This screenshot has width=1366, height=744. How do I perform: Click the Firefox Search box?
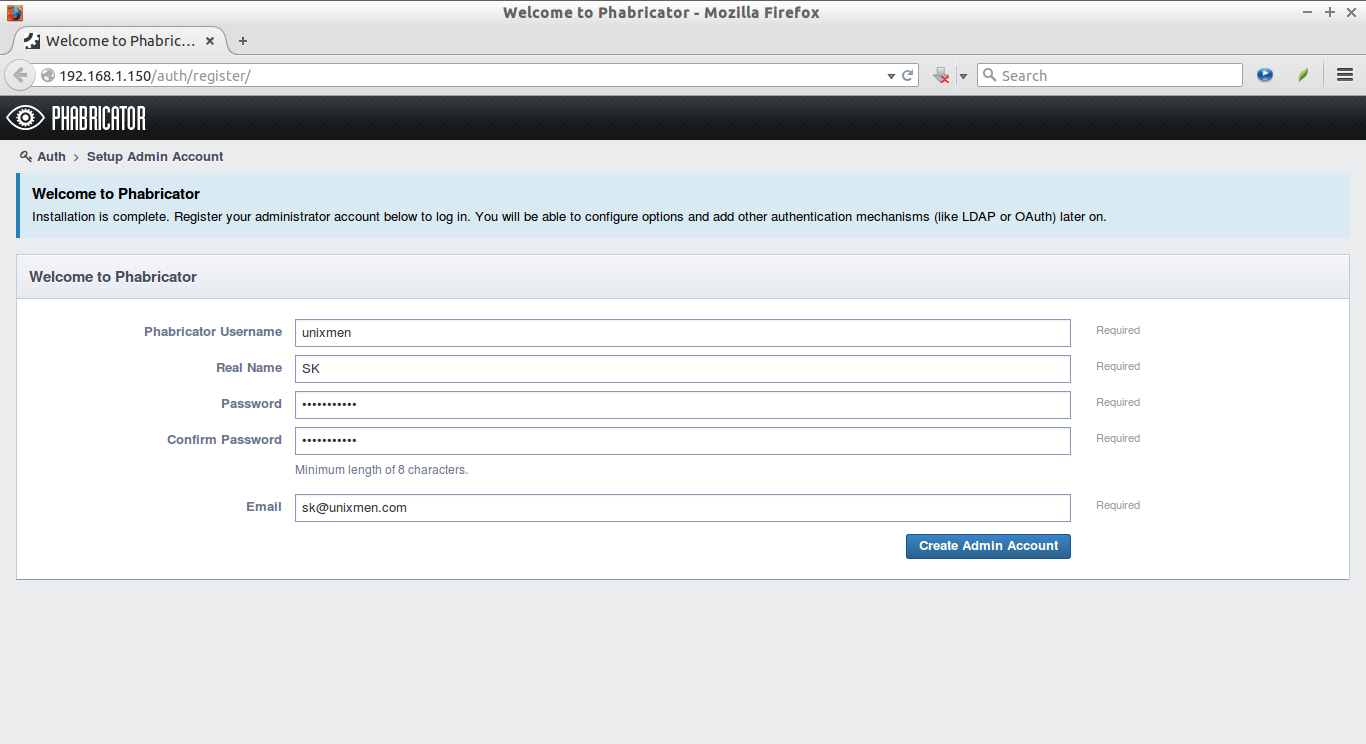coord(1109,76)
